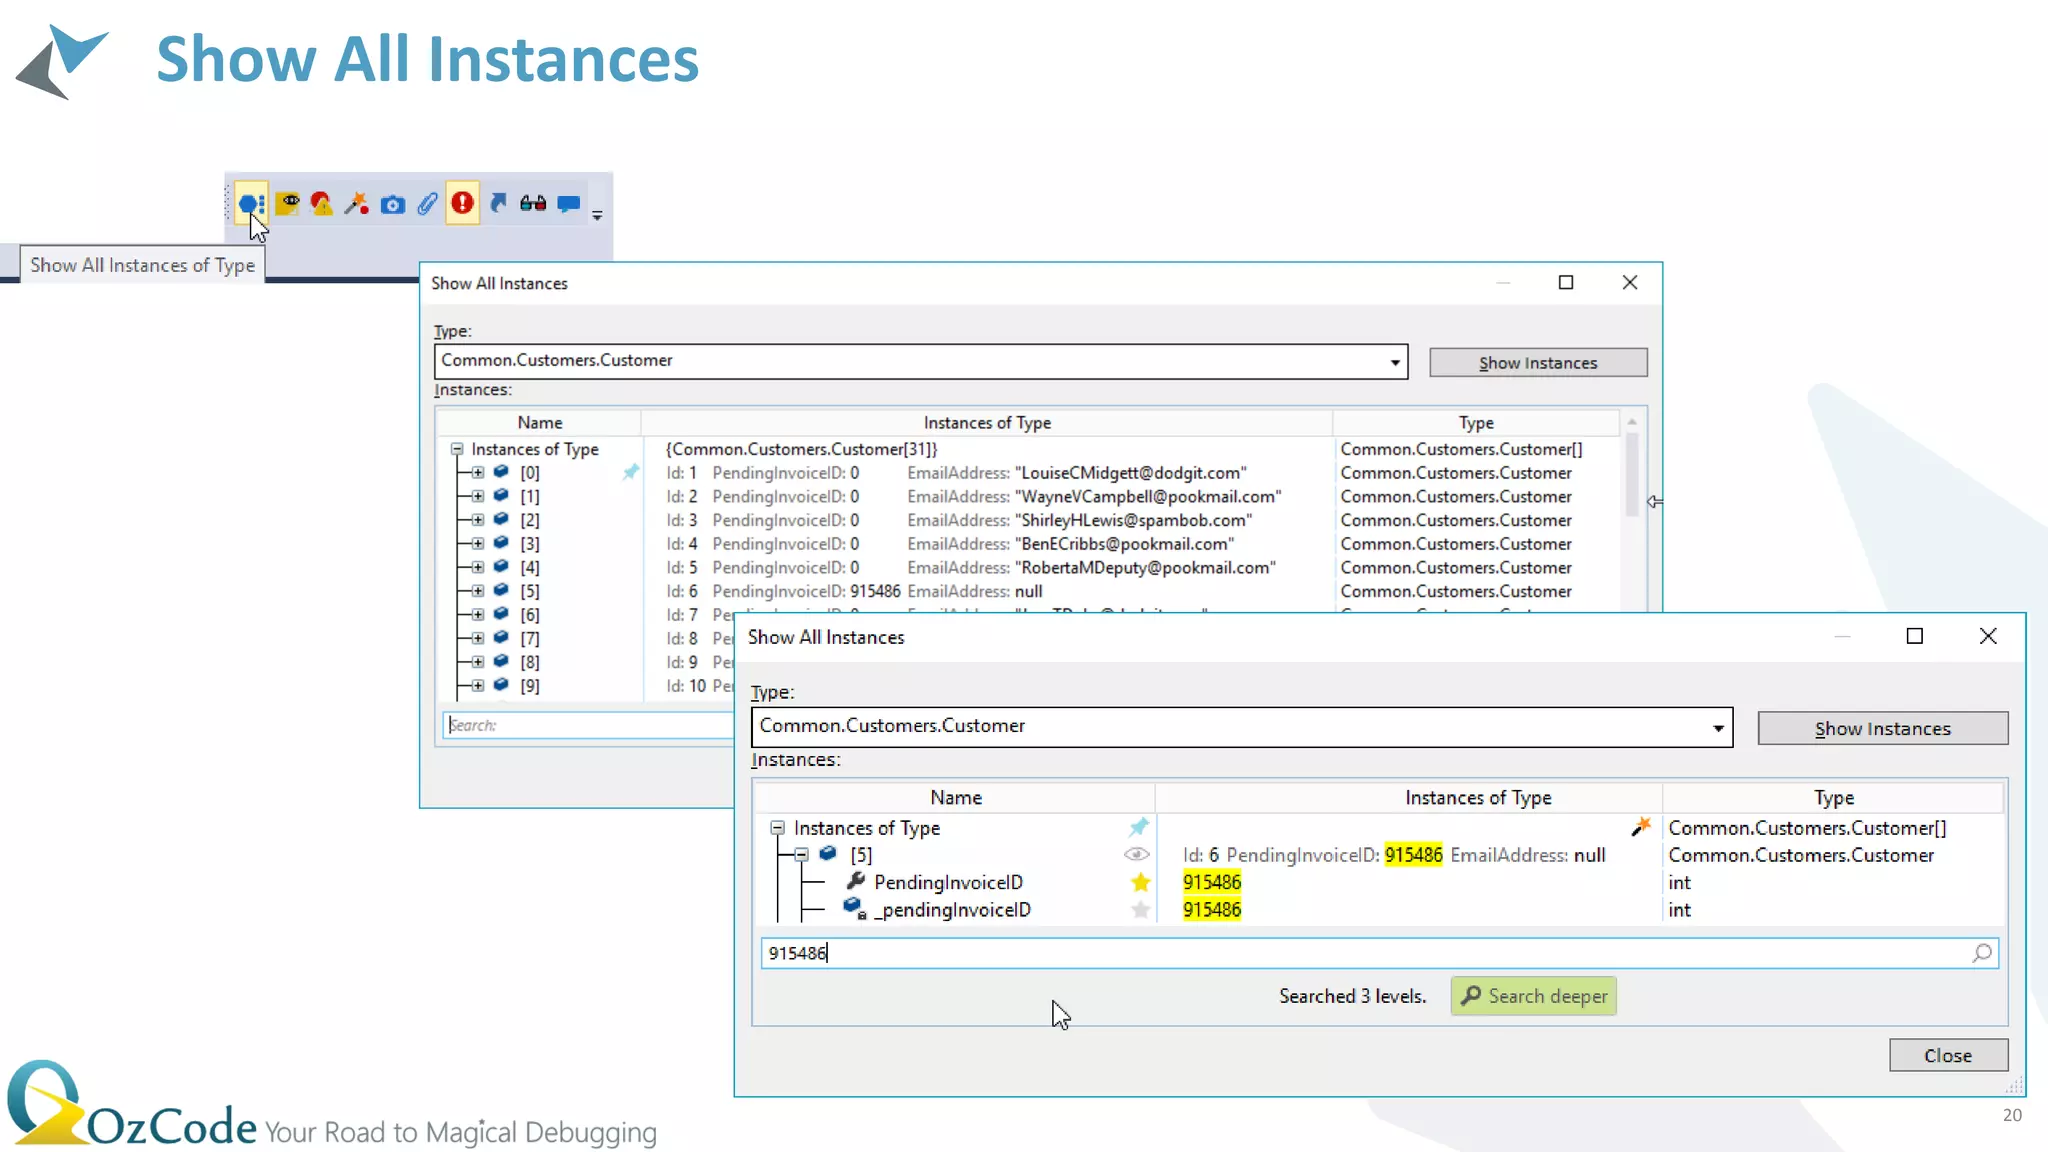Select row [9] in back window tree

[530, 686]
